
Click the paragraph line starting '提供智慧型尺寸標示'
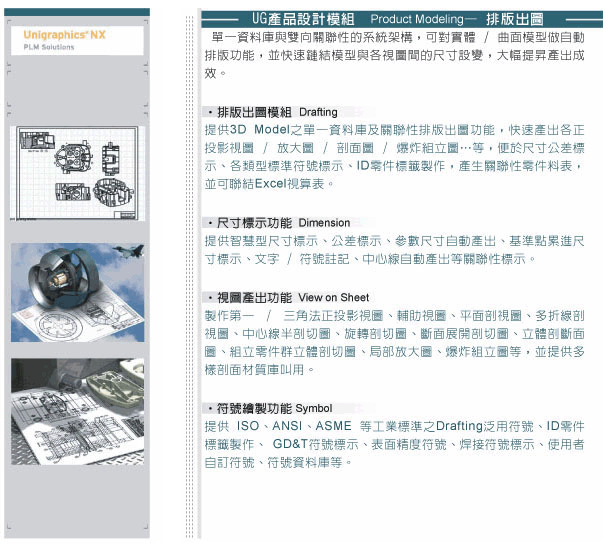(395, 241)
